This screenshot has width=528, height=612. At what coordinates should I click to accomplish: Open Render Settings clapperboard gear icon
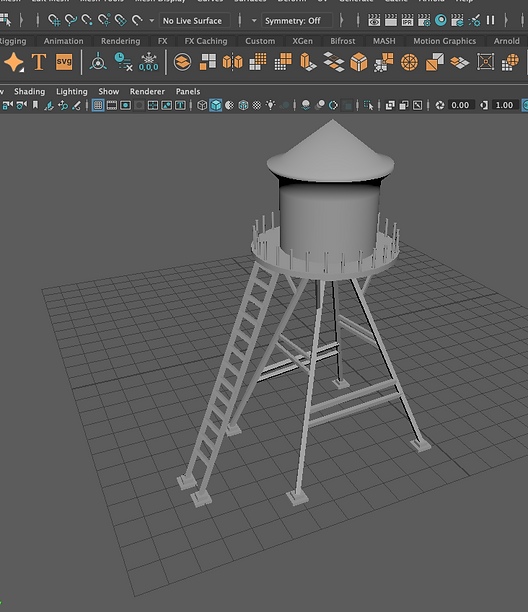tap(424, 20)
